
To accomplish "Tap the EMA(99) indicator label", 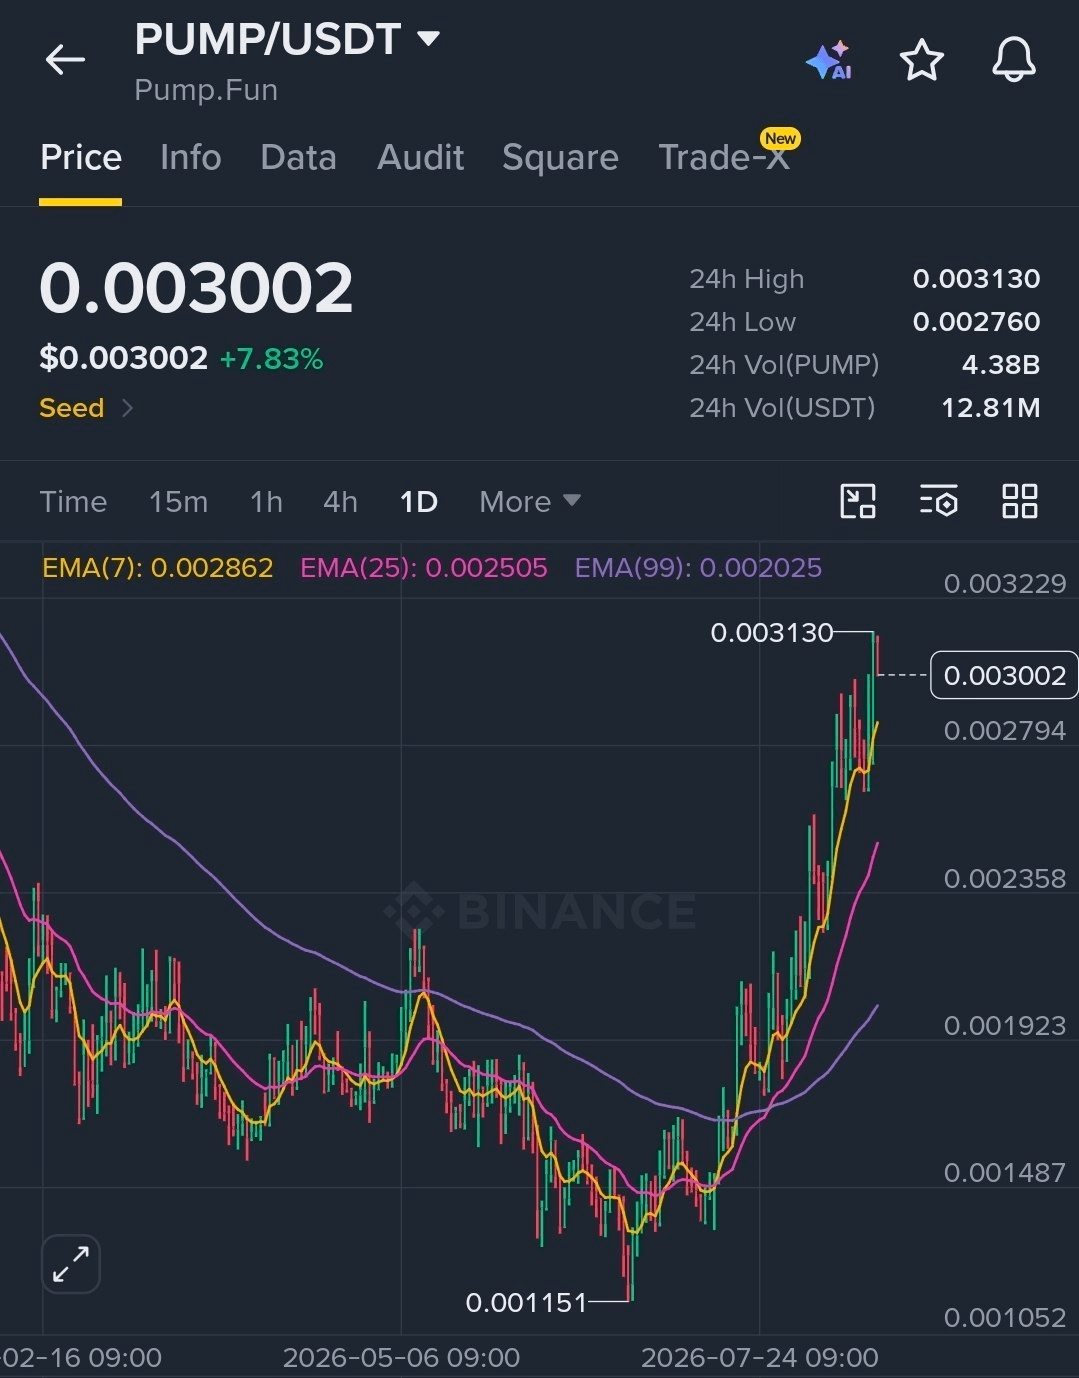I will (x=698, y=568).
